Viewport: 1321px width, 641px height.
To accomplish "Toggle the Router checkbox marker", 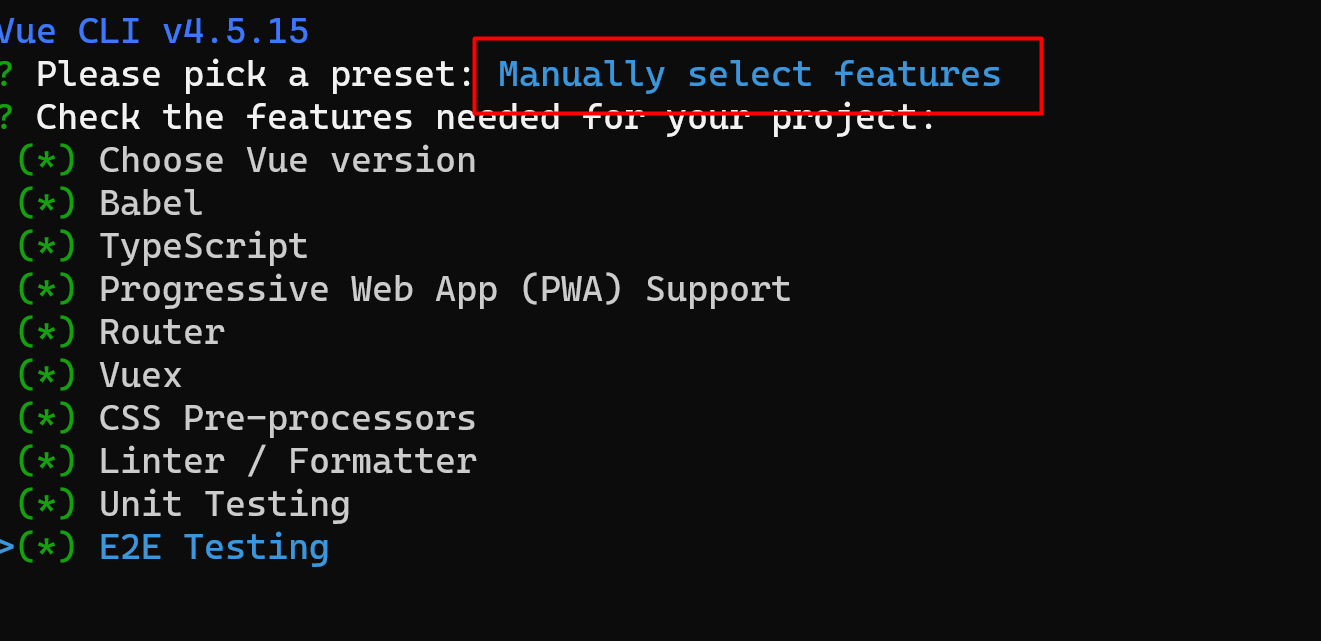I will 47,333.
